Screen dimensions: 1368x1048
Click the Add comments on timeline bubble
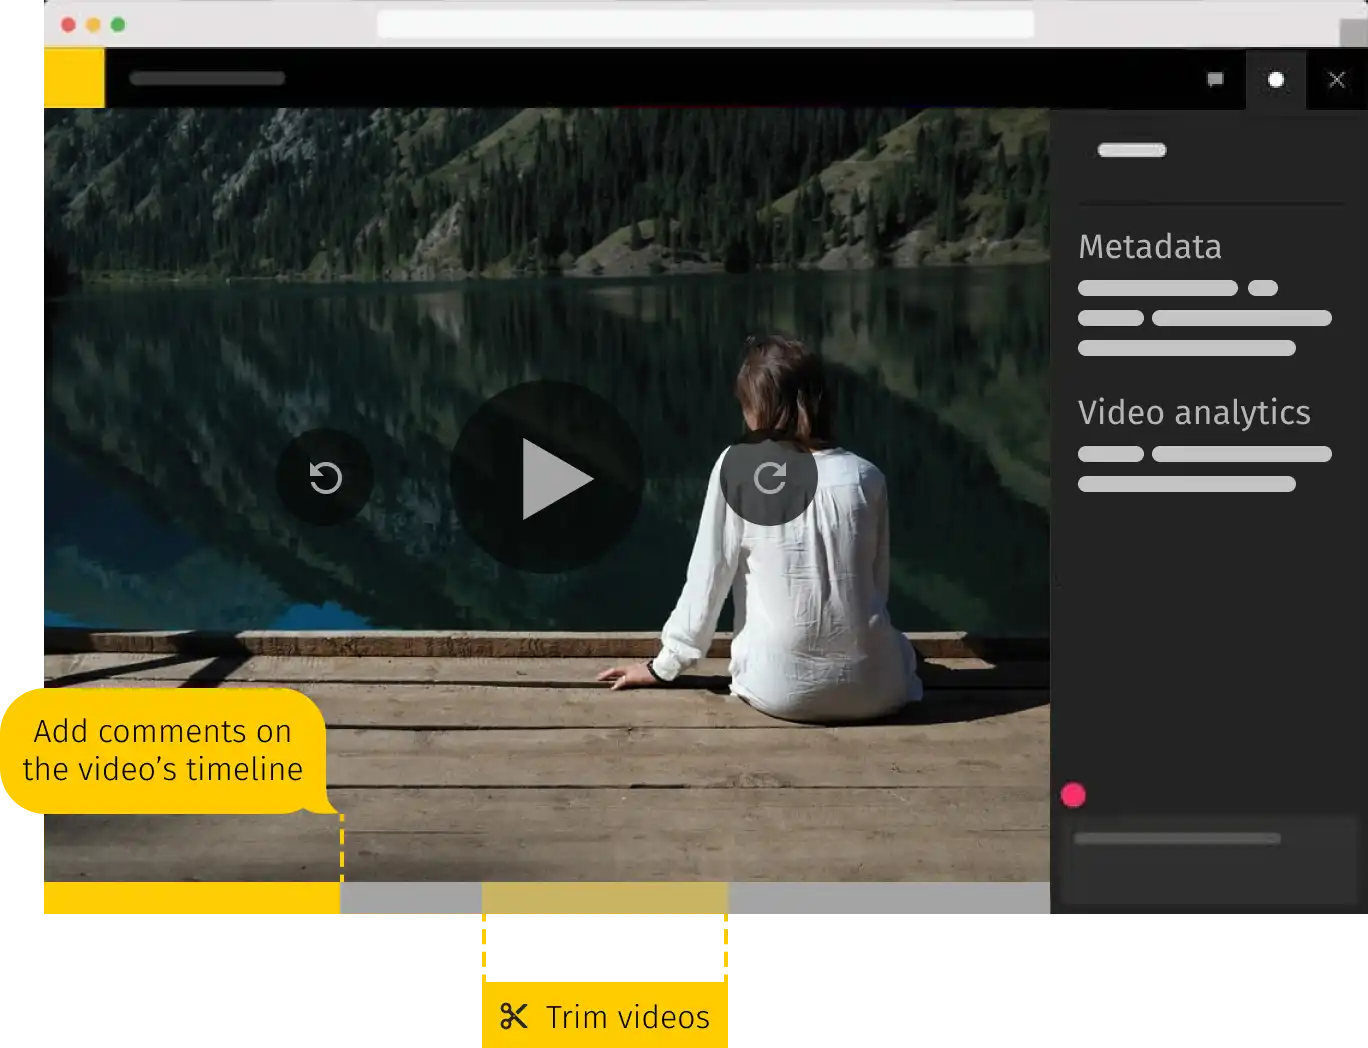[163, 750]
